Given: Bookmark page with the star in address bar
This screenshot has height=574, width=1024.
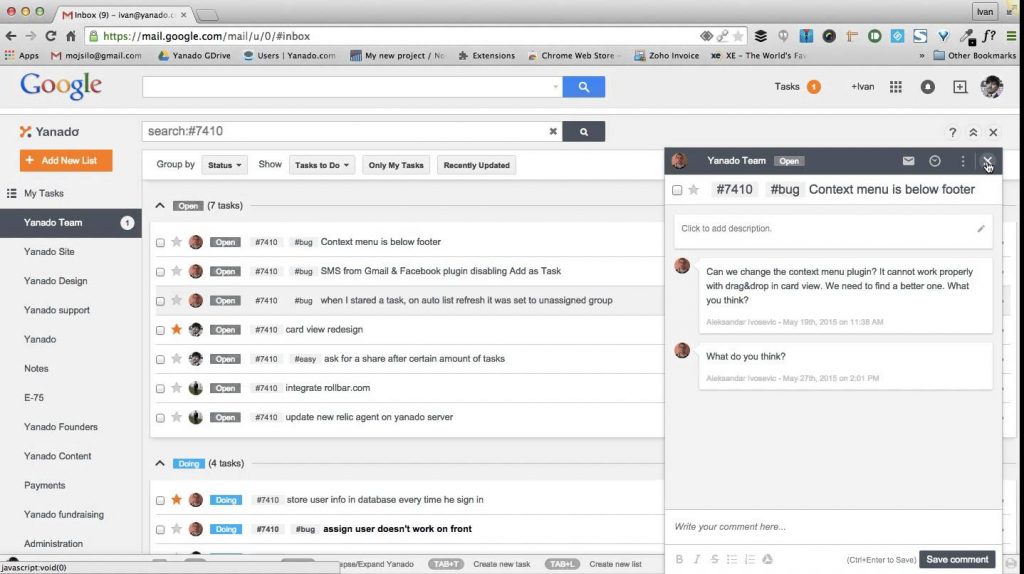Looking at the screenshot, I should pos(738,36).
